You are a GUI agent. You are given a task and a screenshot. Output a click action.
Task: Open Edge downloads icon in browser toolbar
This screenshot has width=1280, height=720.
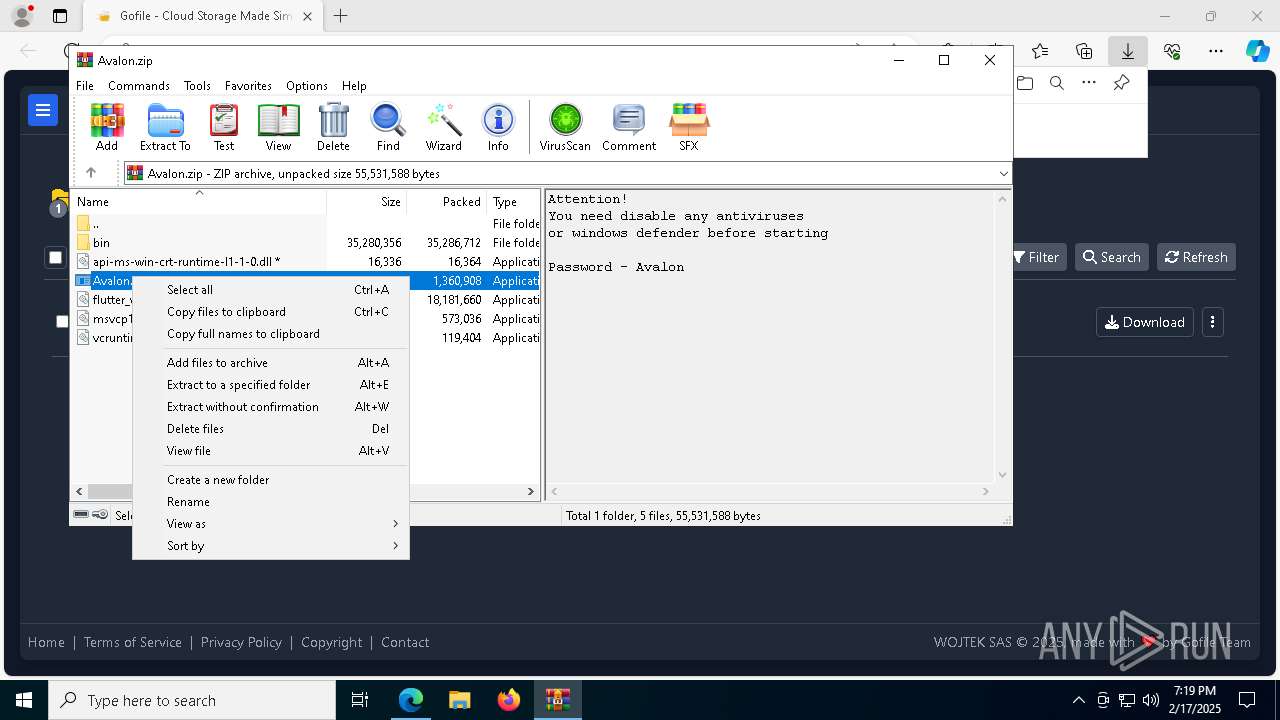pos(1127,51)
